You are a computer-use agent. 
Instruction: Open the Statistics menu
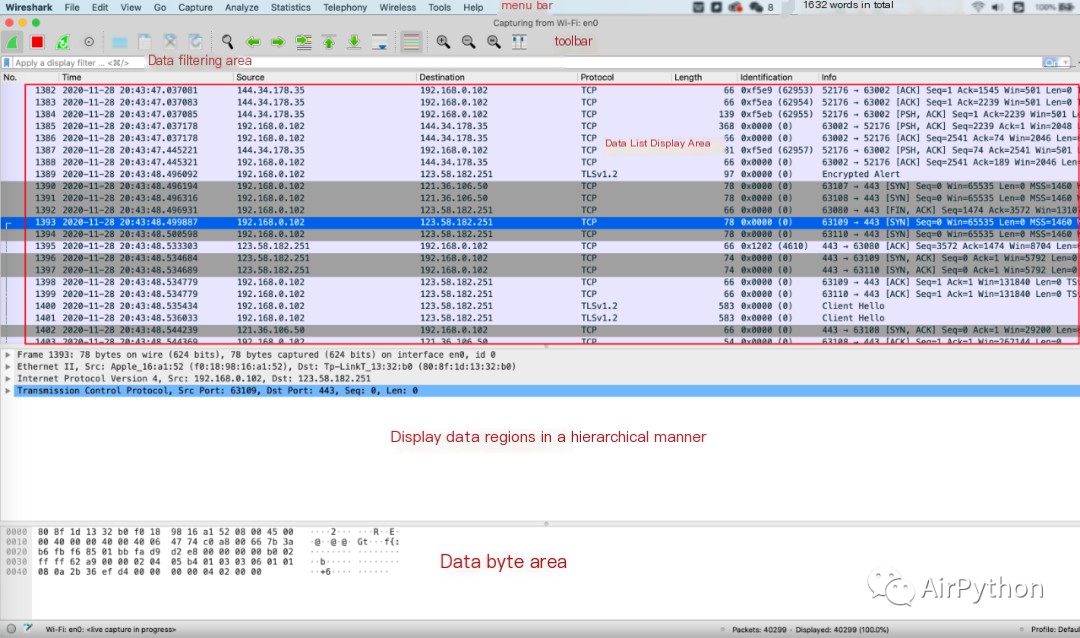click(291, 7)
